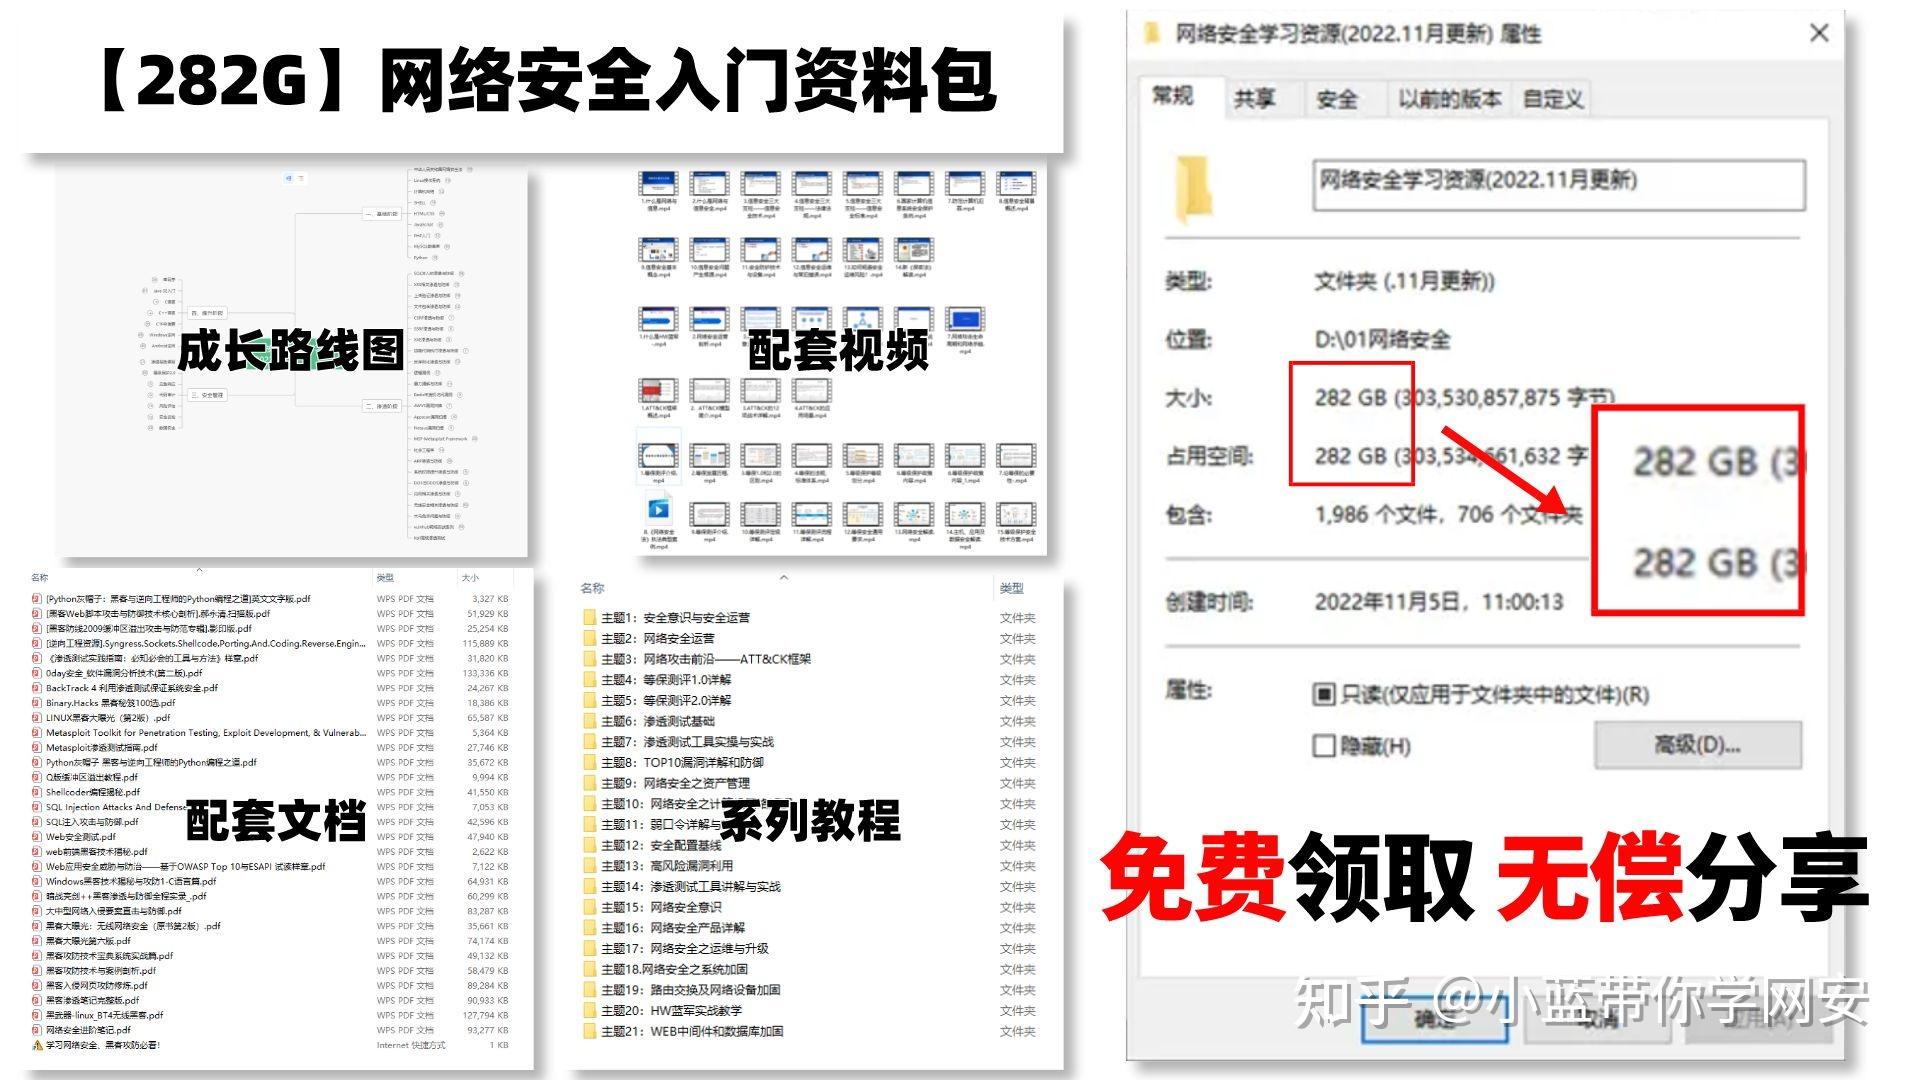Toggle the 只读 read-only checkbox
Viewport: 1920px width, 1080px height.
click(x=1324, y=694)
